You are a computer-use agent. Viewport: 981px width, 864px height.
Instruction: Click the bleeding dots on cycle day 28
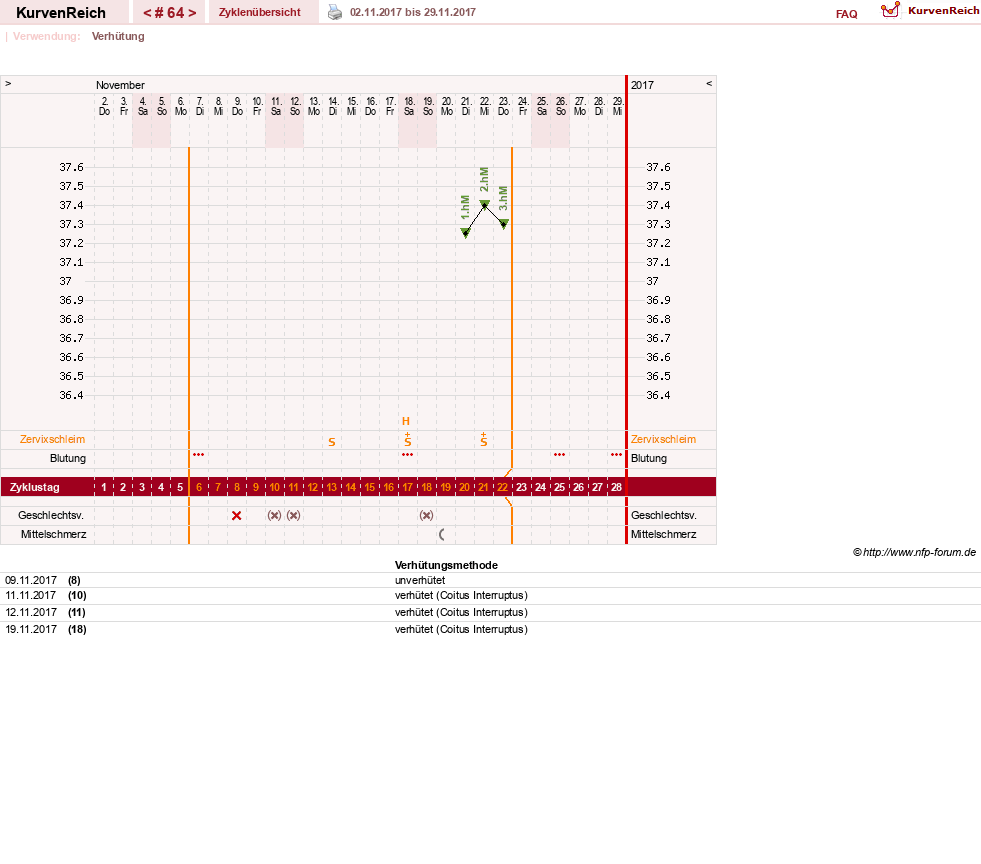pyautogui.click(x=616, y=454)
